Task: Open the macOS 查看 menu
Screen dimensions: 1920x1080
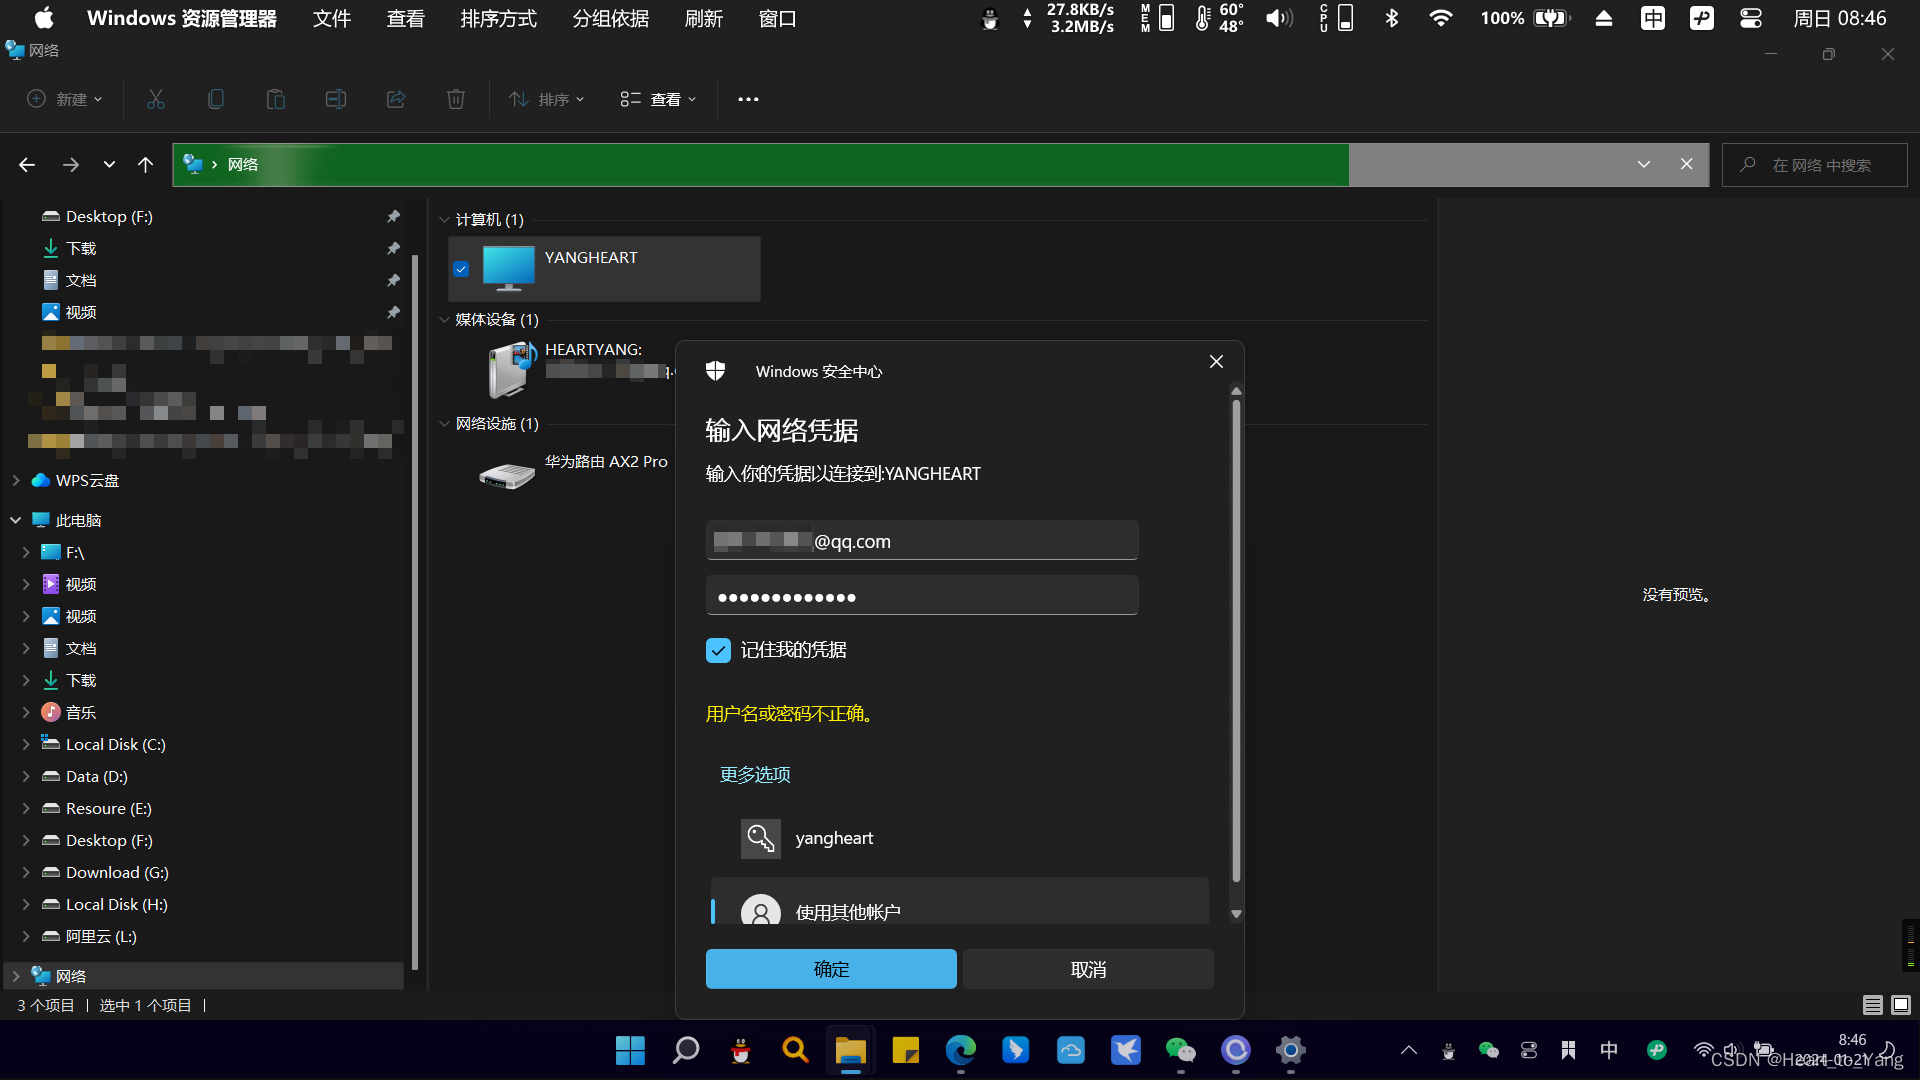Action: [x=405, y=18]
